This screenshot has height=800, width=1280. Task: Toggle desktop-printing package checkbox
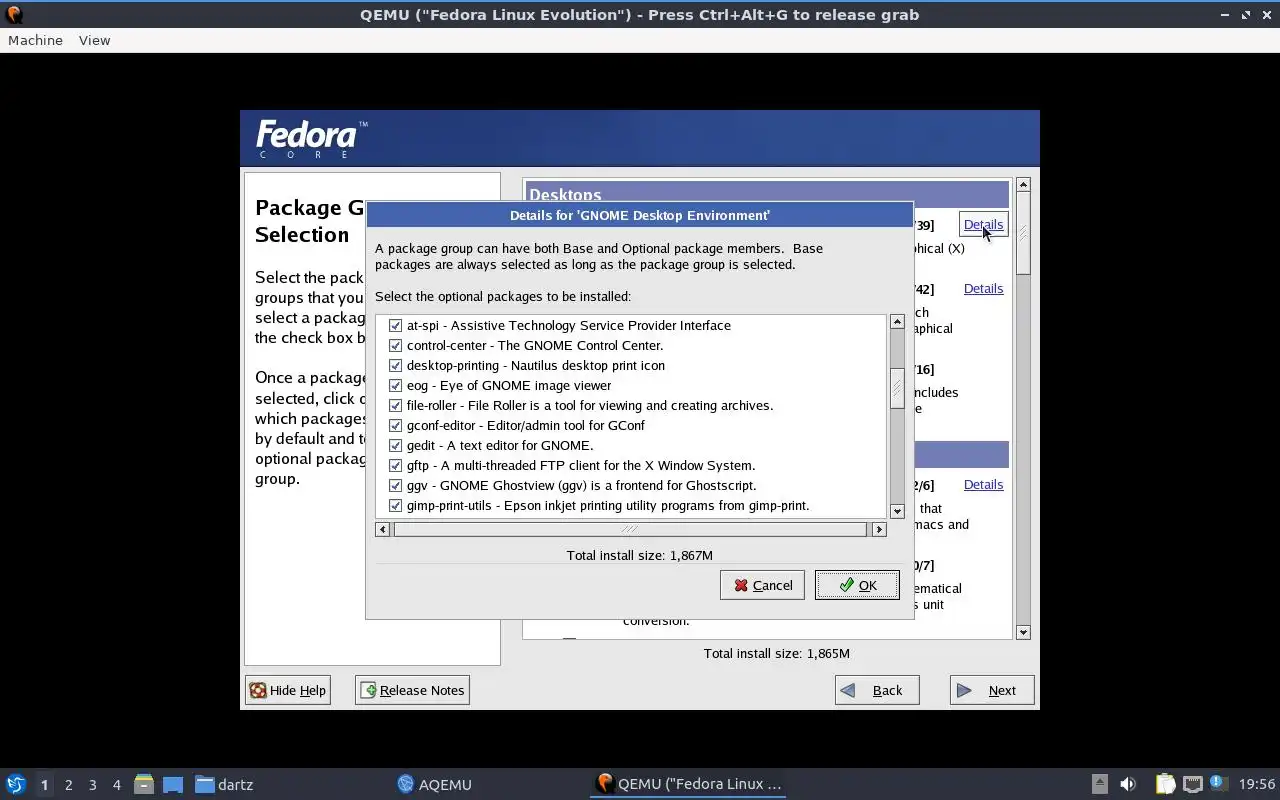(395, 365)
